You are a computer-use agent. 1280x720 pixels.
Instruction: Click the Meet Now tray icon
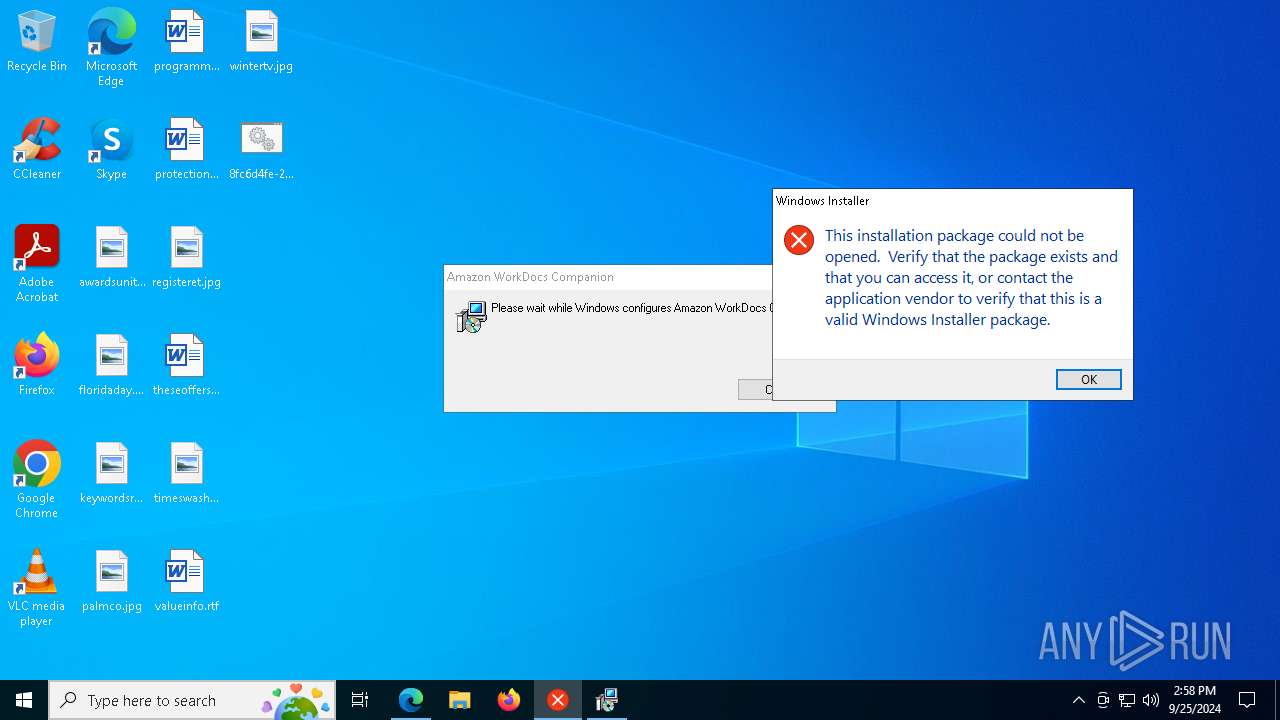click(x=1103, y=700)
